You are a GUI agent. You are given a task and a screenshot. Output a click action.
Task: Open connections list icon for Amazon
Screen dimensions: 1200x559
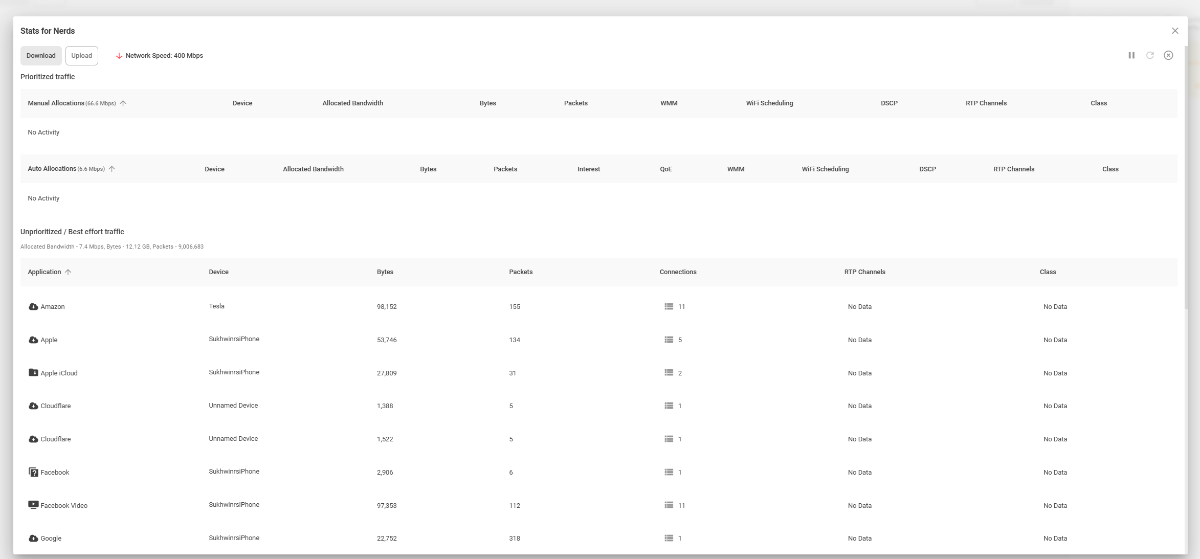pyautogui.click(x=669, y=306)
